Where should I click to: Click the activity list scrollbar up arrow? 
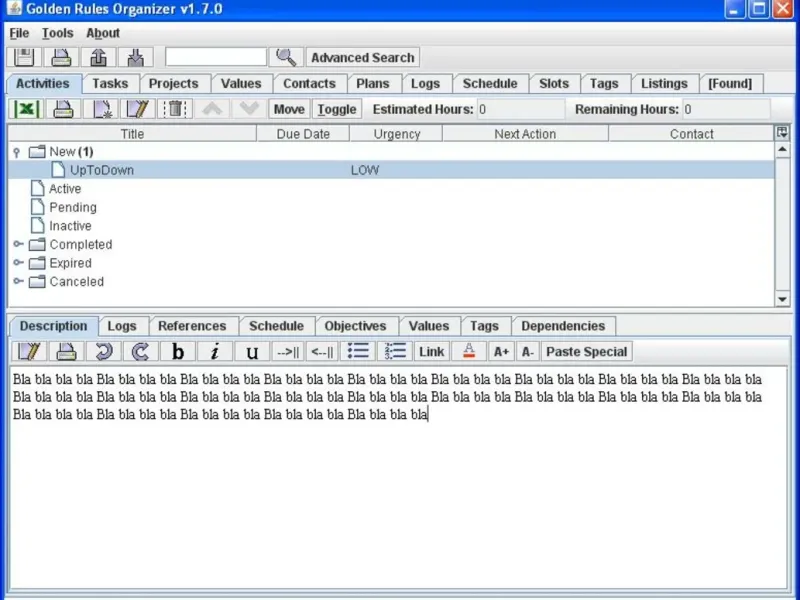[782, 149]
